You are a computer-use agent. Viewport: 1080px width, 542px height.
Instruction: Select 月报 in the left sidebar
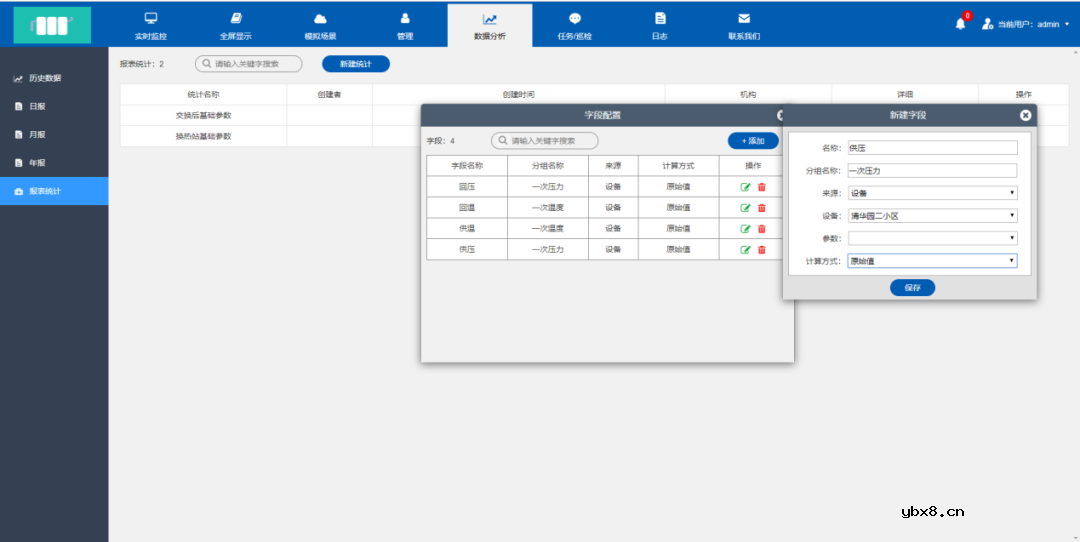pos(37,134)
